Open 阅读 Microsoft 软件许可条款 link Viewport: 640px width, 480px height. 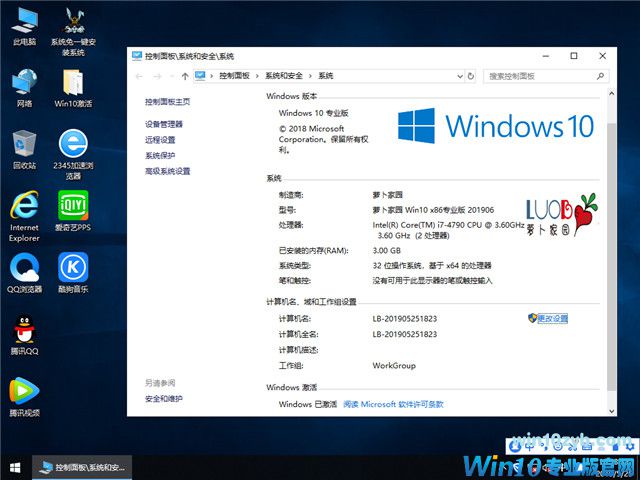click(393, 404)
